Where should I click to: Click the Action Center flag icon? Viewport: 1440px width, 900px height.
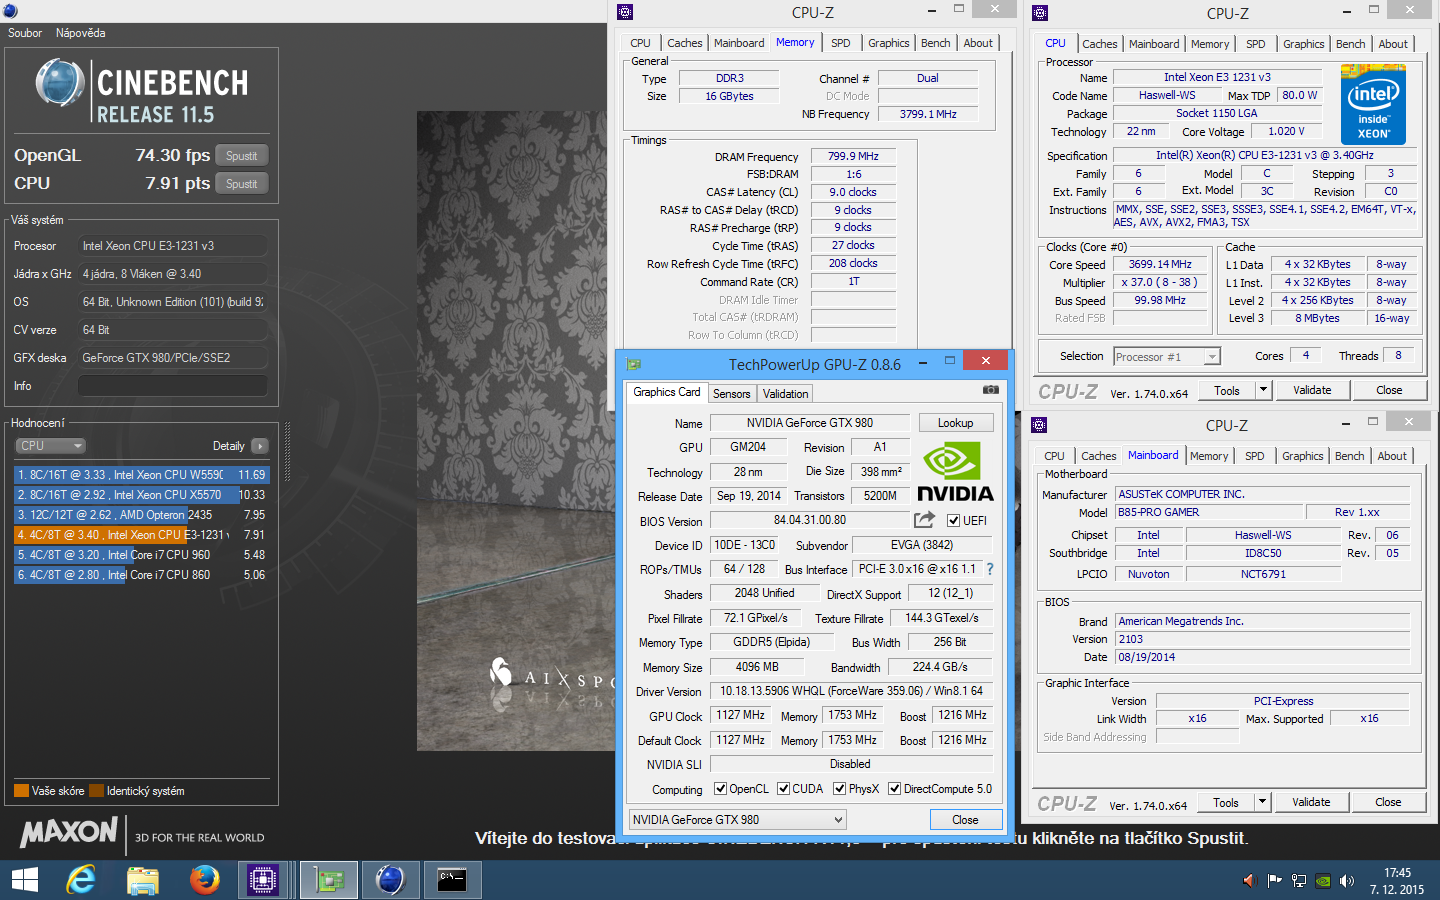[1274, 881]
